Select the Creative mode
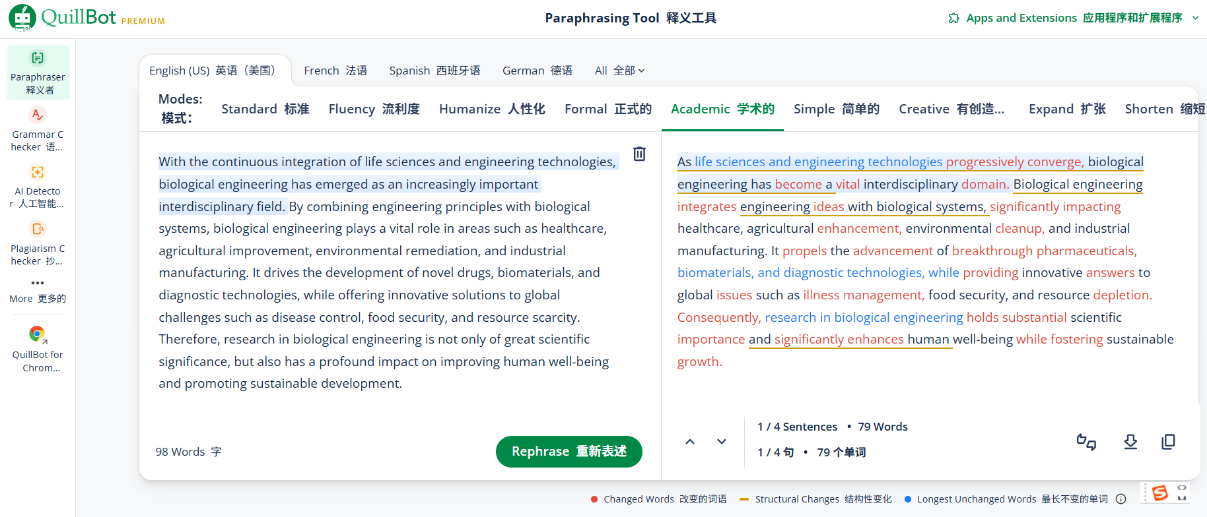 tap(951, 109)
